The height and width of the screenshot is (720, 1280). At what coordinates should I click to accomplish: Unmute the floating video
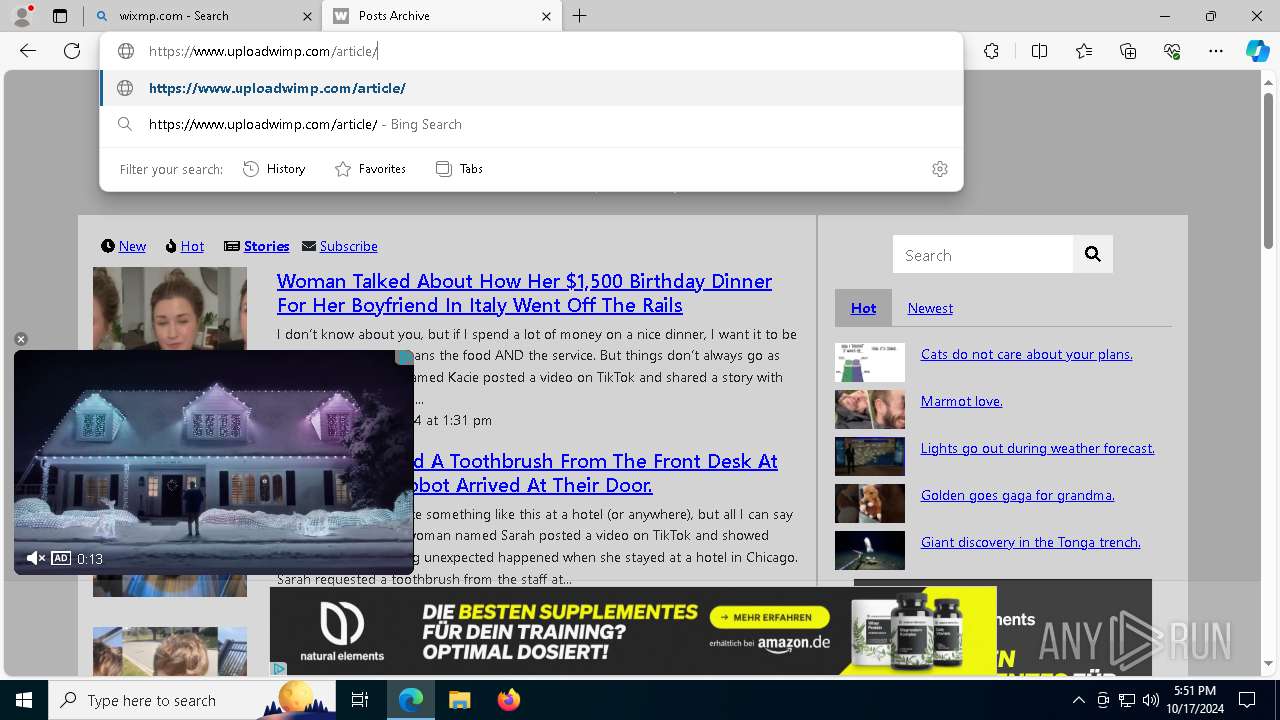pyautogui.click(x=35, y=558)
